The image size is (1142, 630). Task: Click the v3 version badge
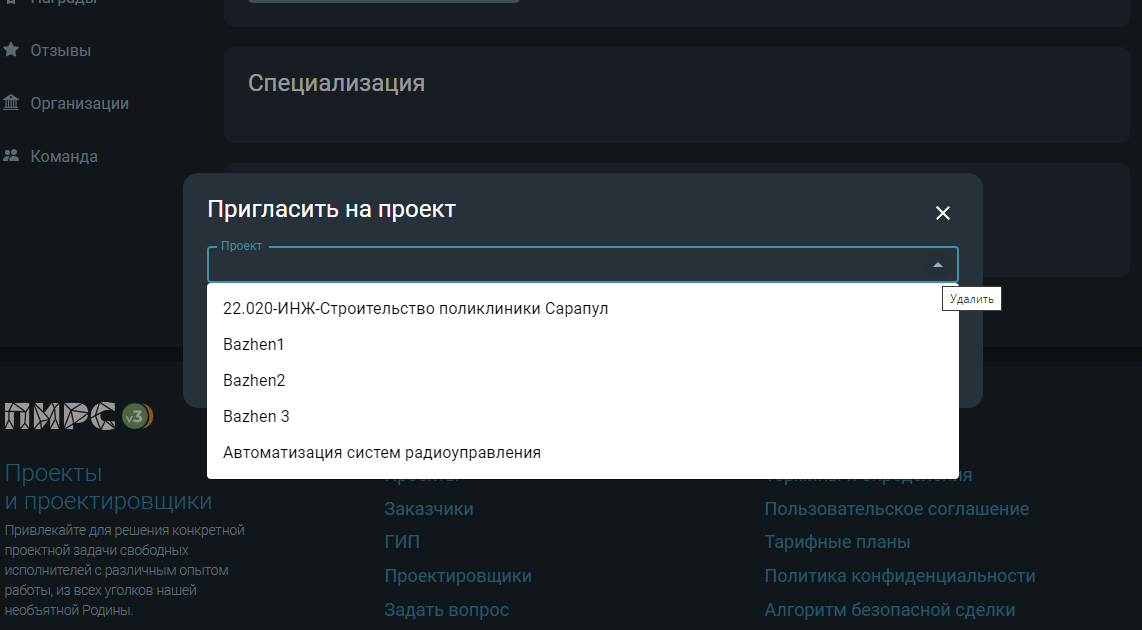(x=136, y=416)
